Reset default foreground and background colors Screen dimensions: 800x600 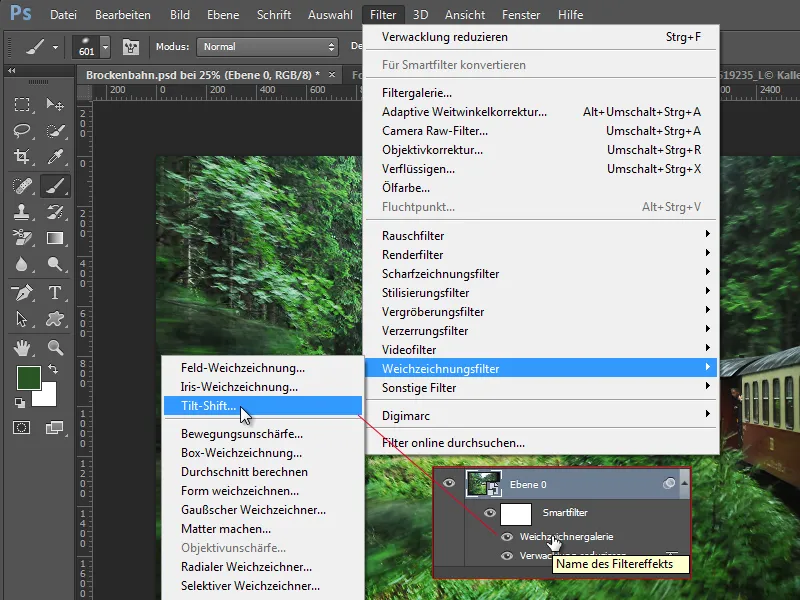[20, 403]
